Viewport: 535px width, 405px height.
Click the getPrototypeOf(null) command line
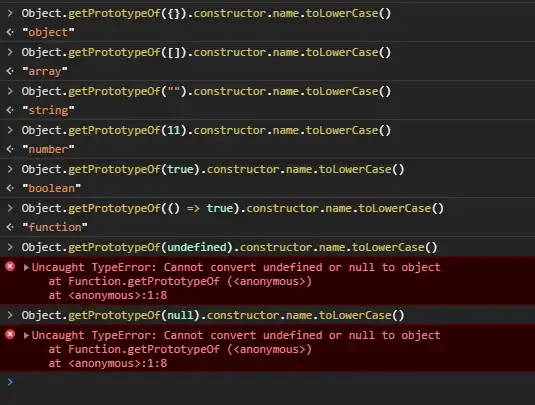(x=213, y=315)
